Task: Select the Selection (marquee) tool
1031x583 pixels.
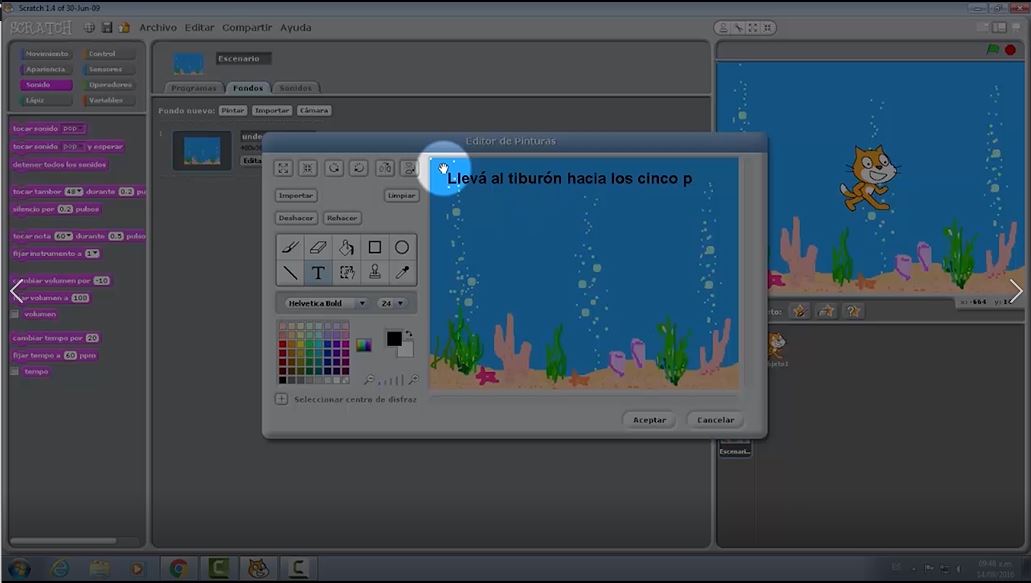Action: pyautogui.click(x=347, y=272)
